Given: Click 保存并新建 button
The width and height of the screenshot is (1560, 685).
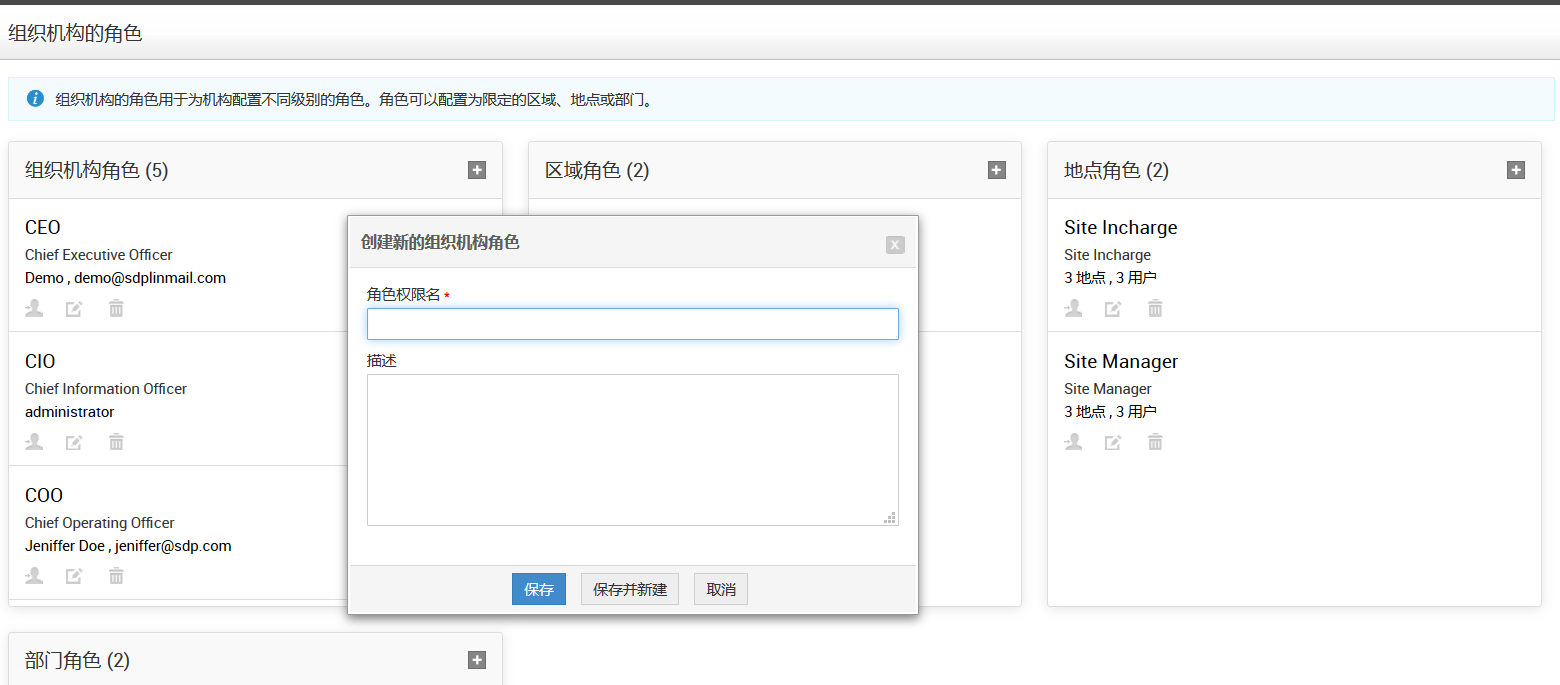Looking at the screenshot, I should point(630,589).
